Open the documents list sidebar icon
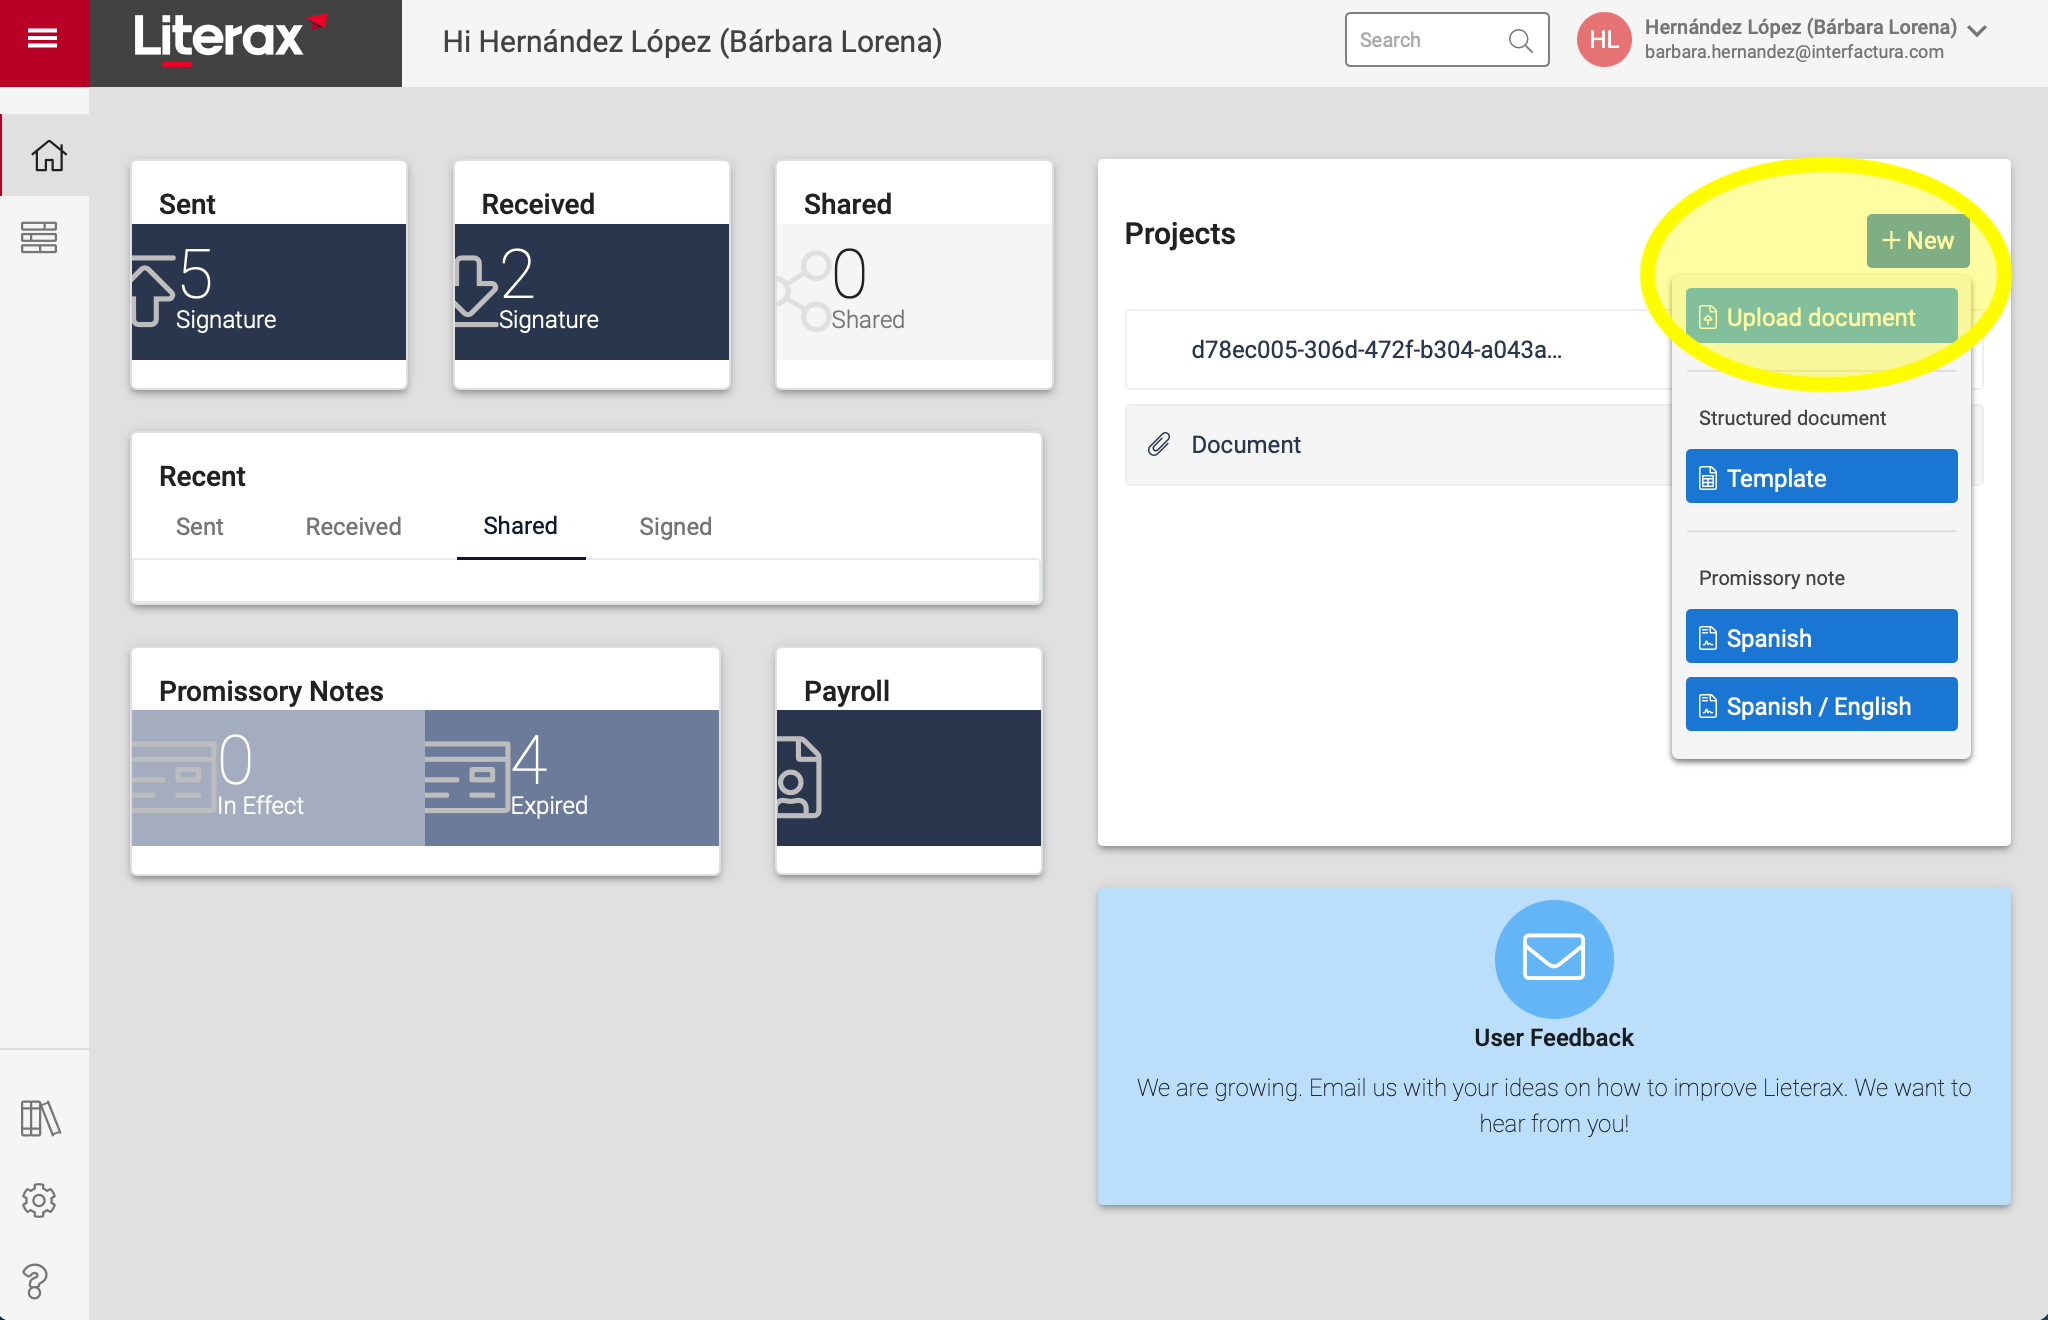The height and width of the screenshot is (1320, 2048). 39,238
